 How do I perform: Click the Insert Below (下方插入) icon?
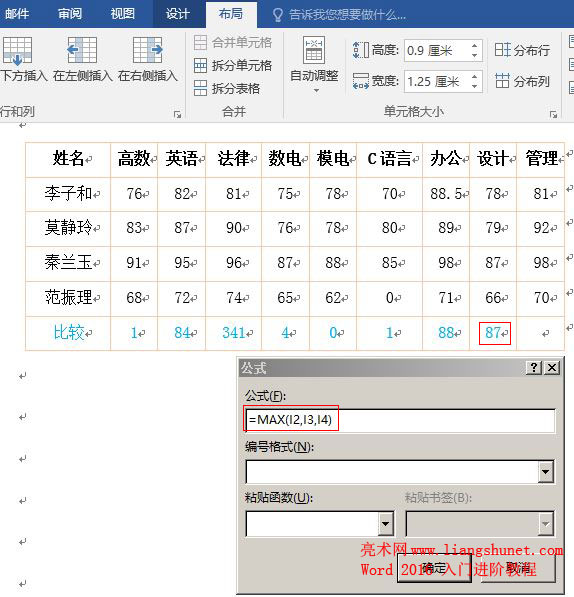(17, 50)
